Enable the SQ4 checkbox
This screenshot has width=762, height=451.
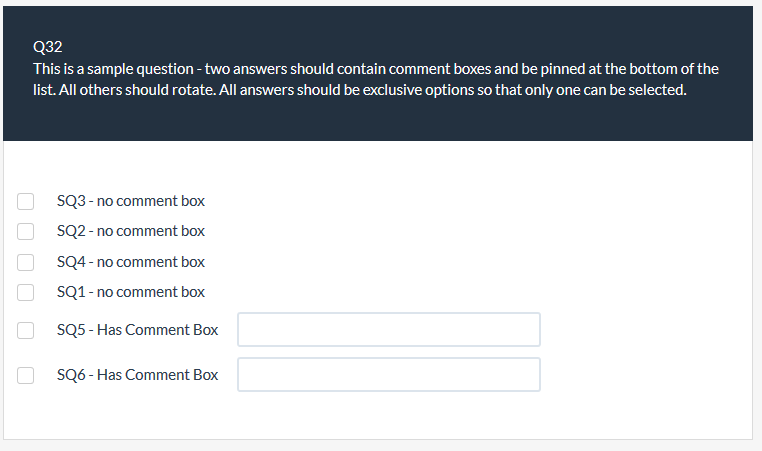coord(27,262)
